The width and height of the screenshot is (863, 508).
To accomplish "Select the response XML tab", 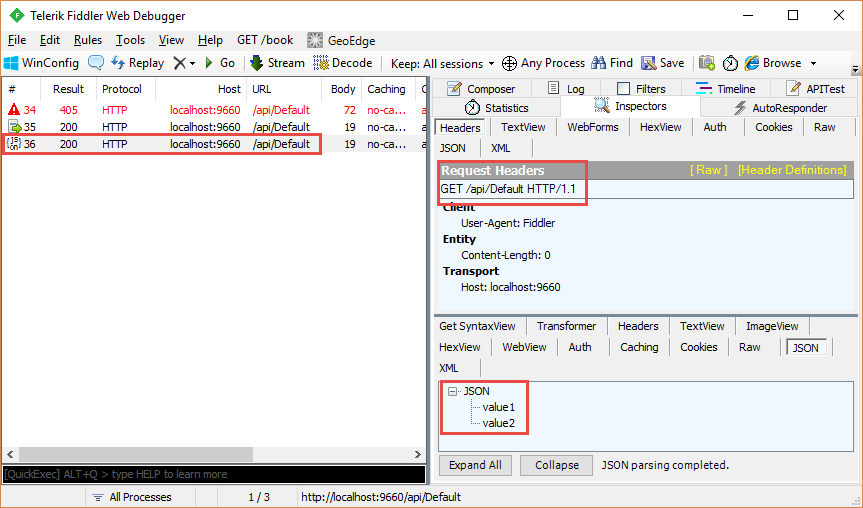I will pyautogui.click(x=449, y=368).
